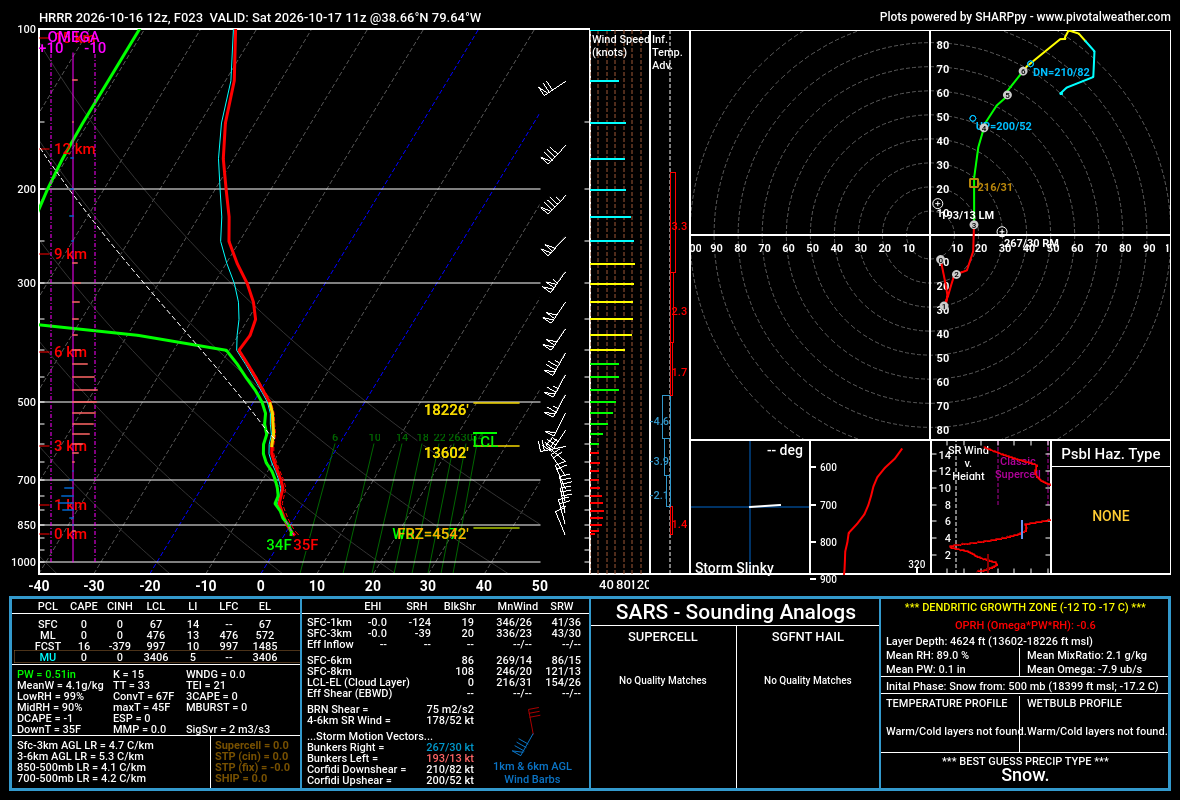This screenshot has height=800, width=1180.
Task: Click the 13602' height label
Action: 446,452
